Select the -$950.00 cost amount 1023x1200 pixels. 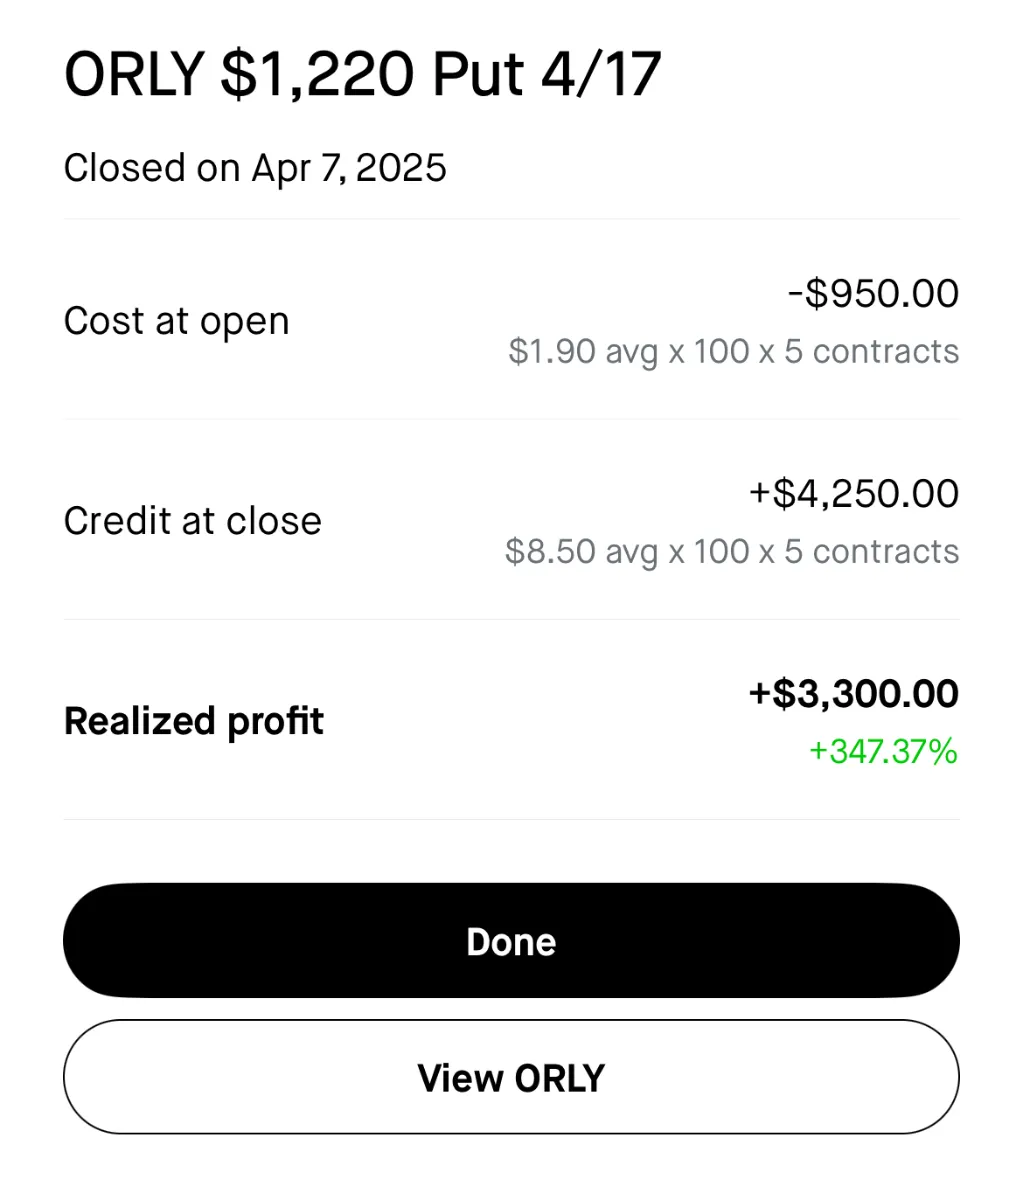pyautogui.click(x=873, y=293)
